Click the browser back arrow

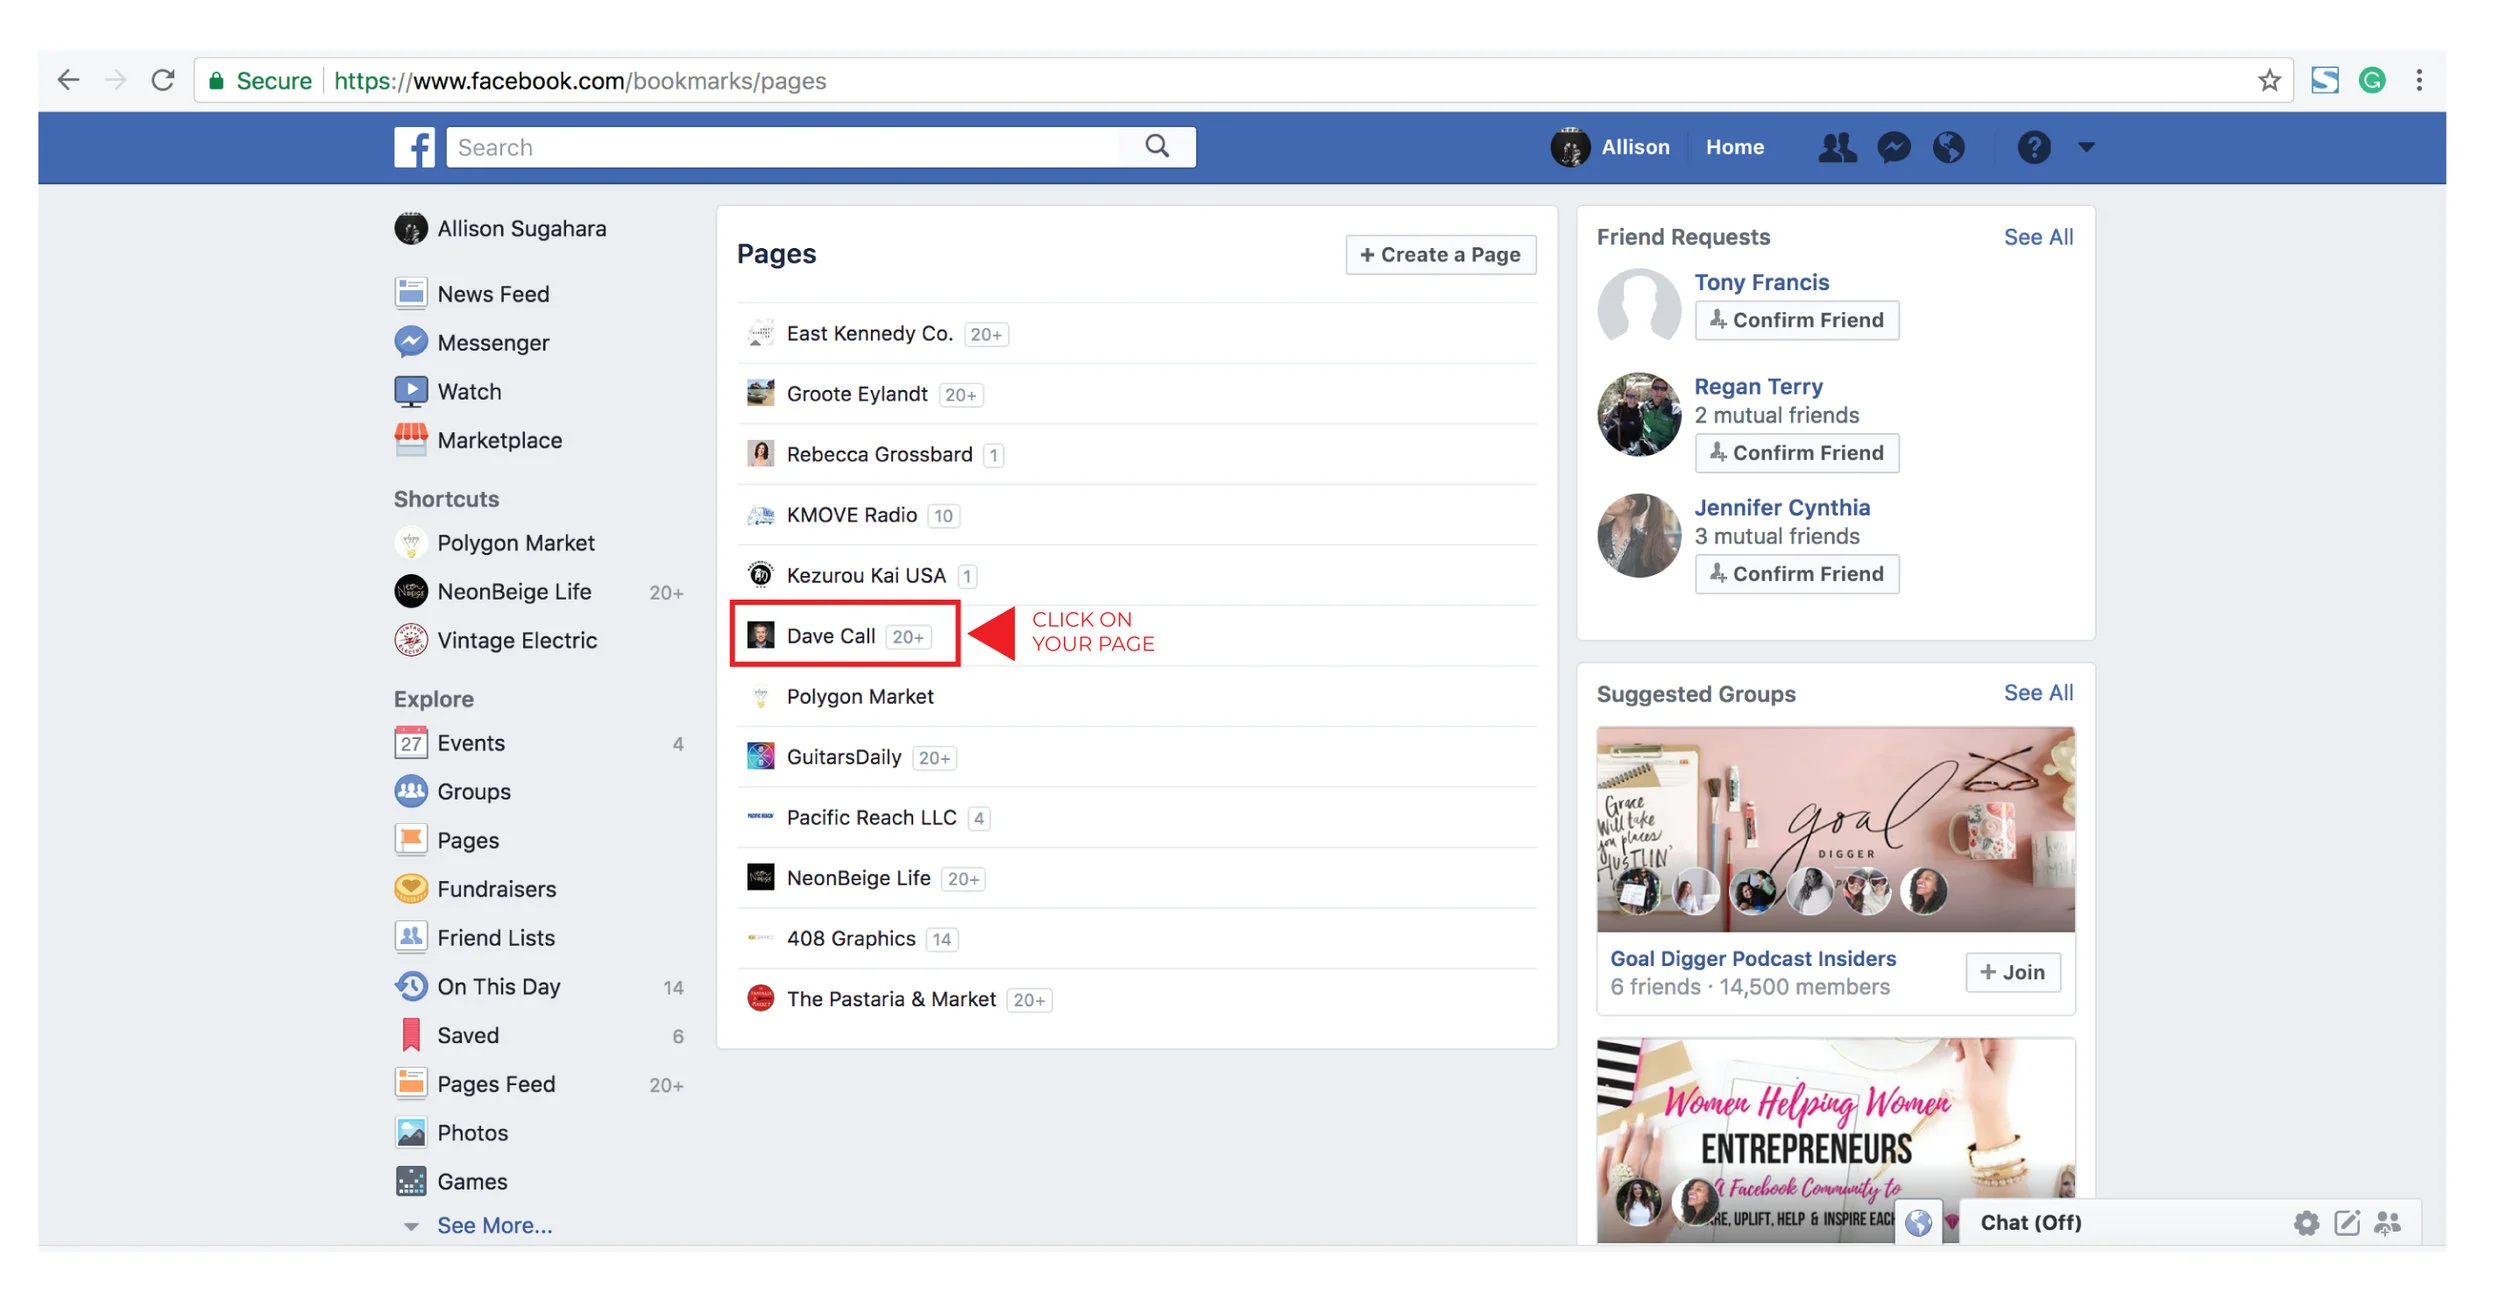point(68,80)
